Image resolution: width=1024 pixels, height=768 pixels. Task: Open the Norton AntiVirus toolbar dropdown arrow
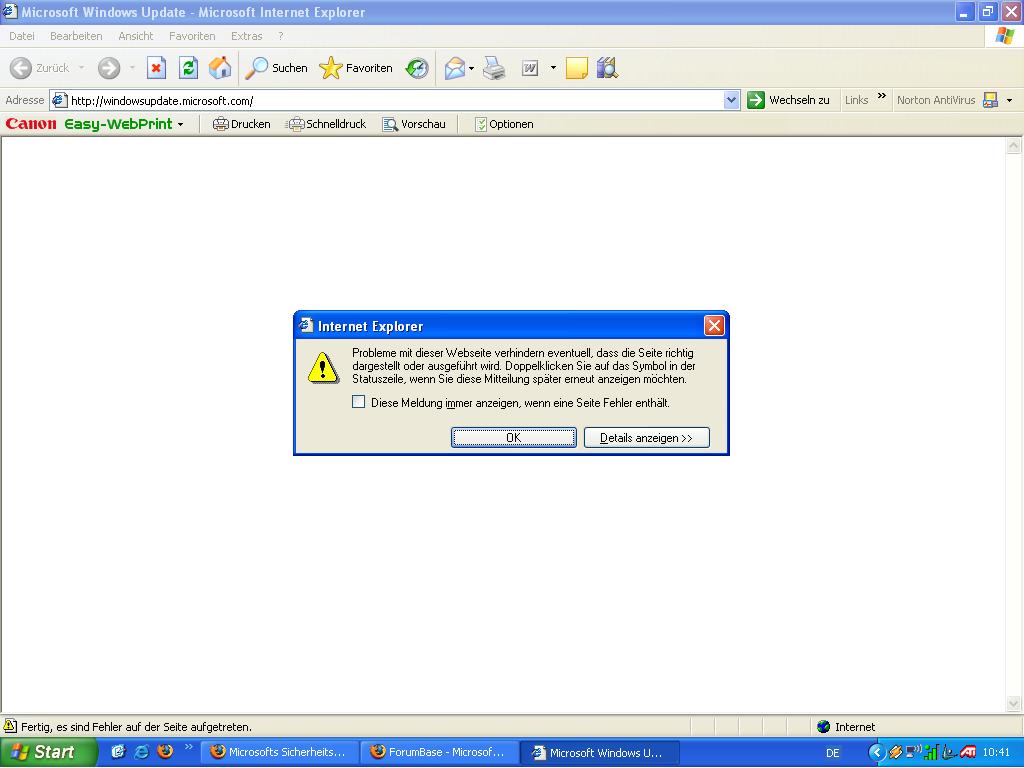1010,100
